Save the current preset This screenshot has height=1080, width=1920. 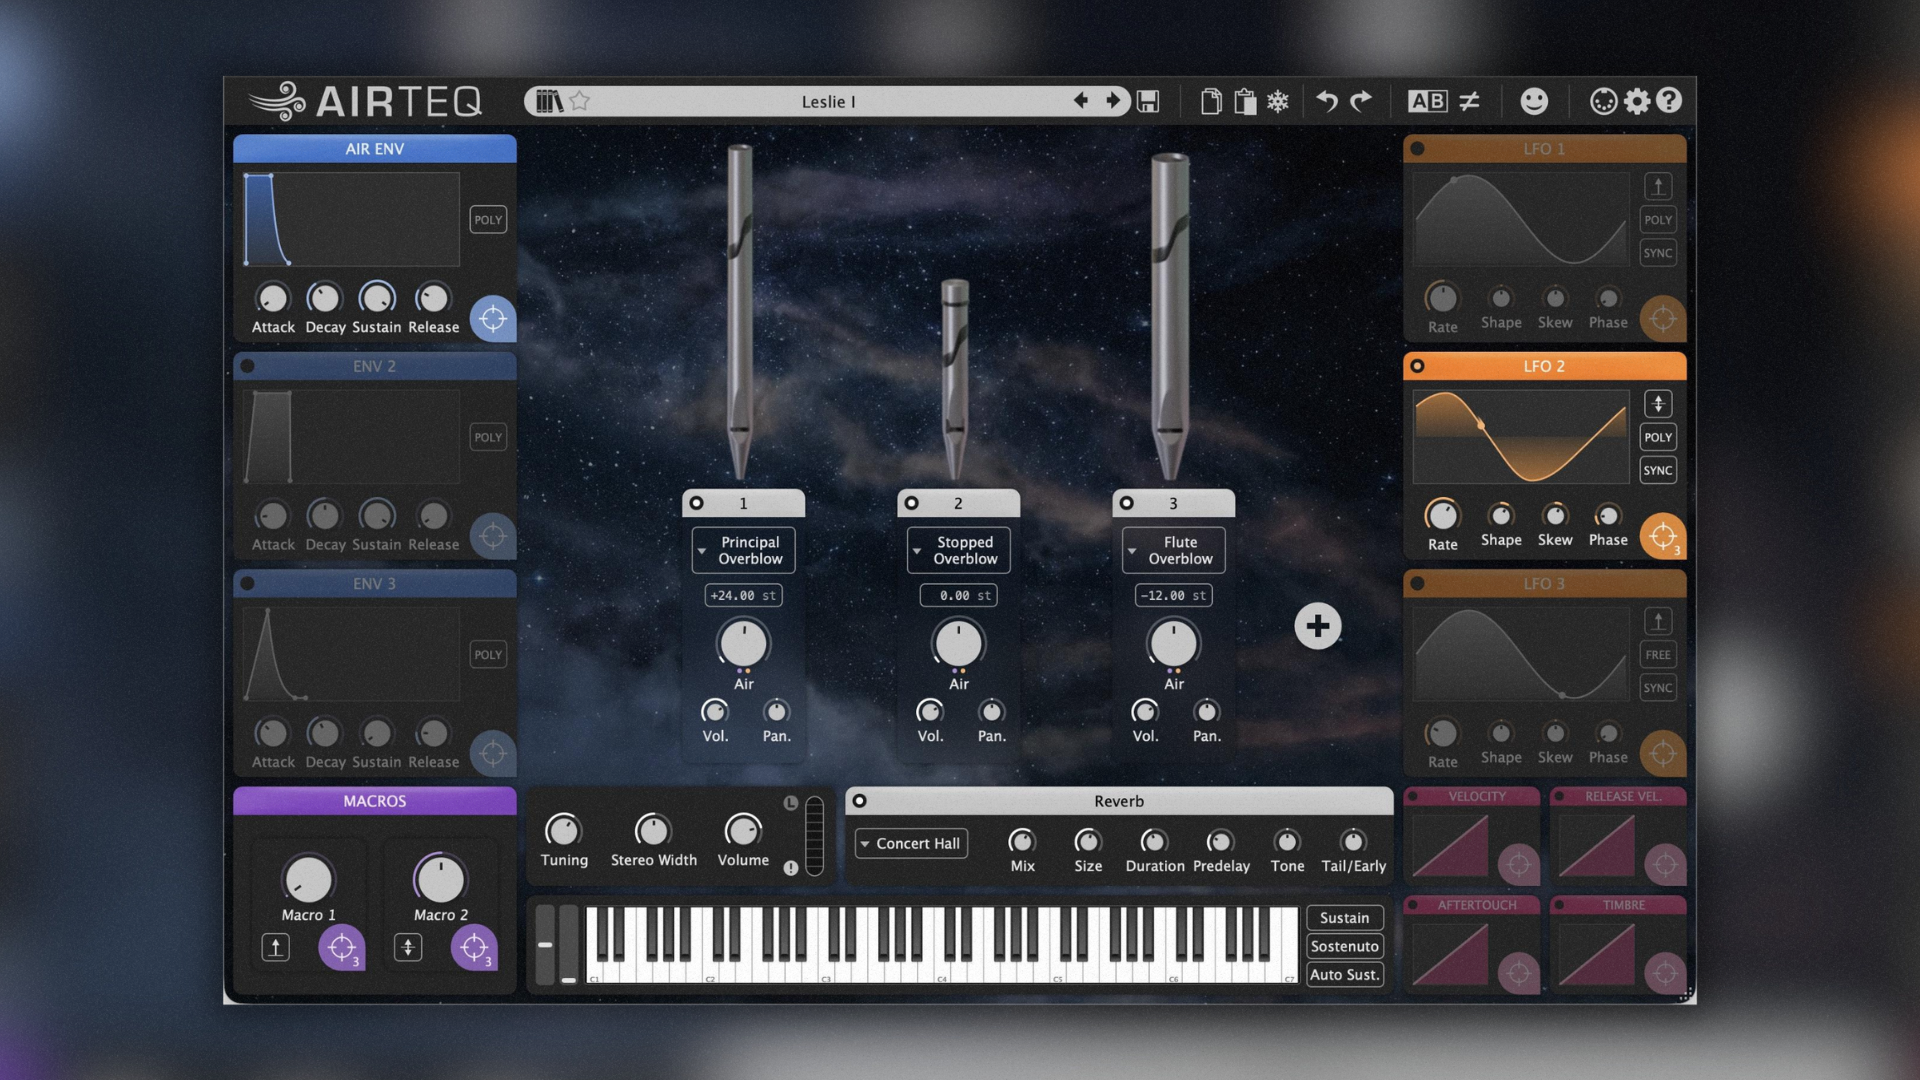(1148, 101)
